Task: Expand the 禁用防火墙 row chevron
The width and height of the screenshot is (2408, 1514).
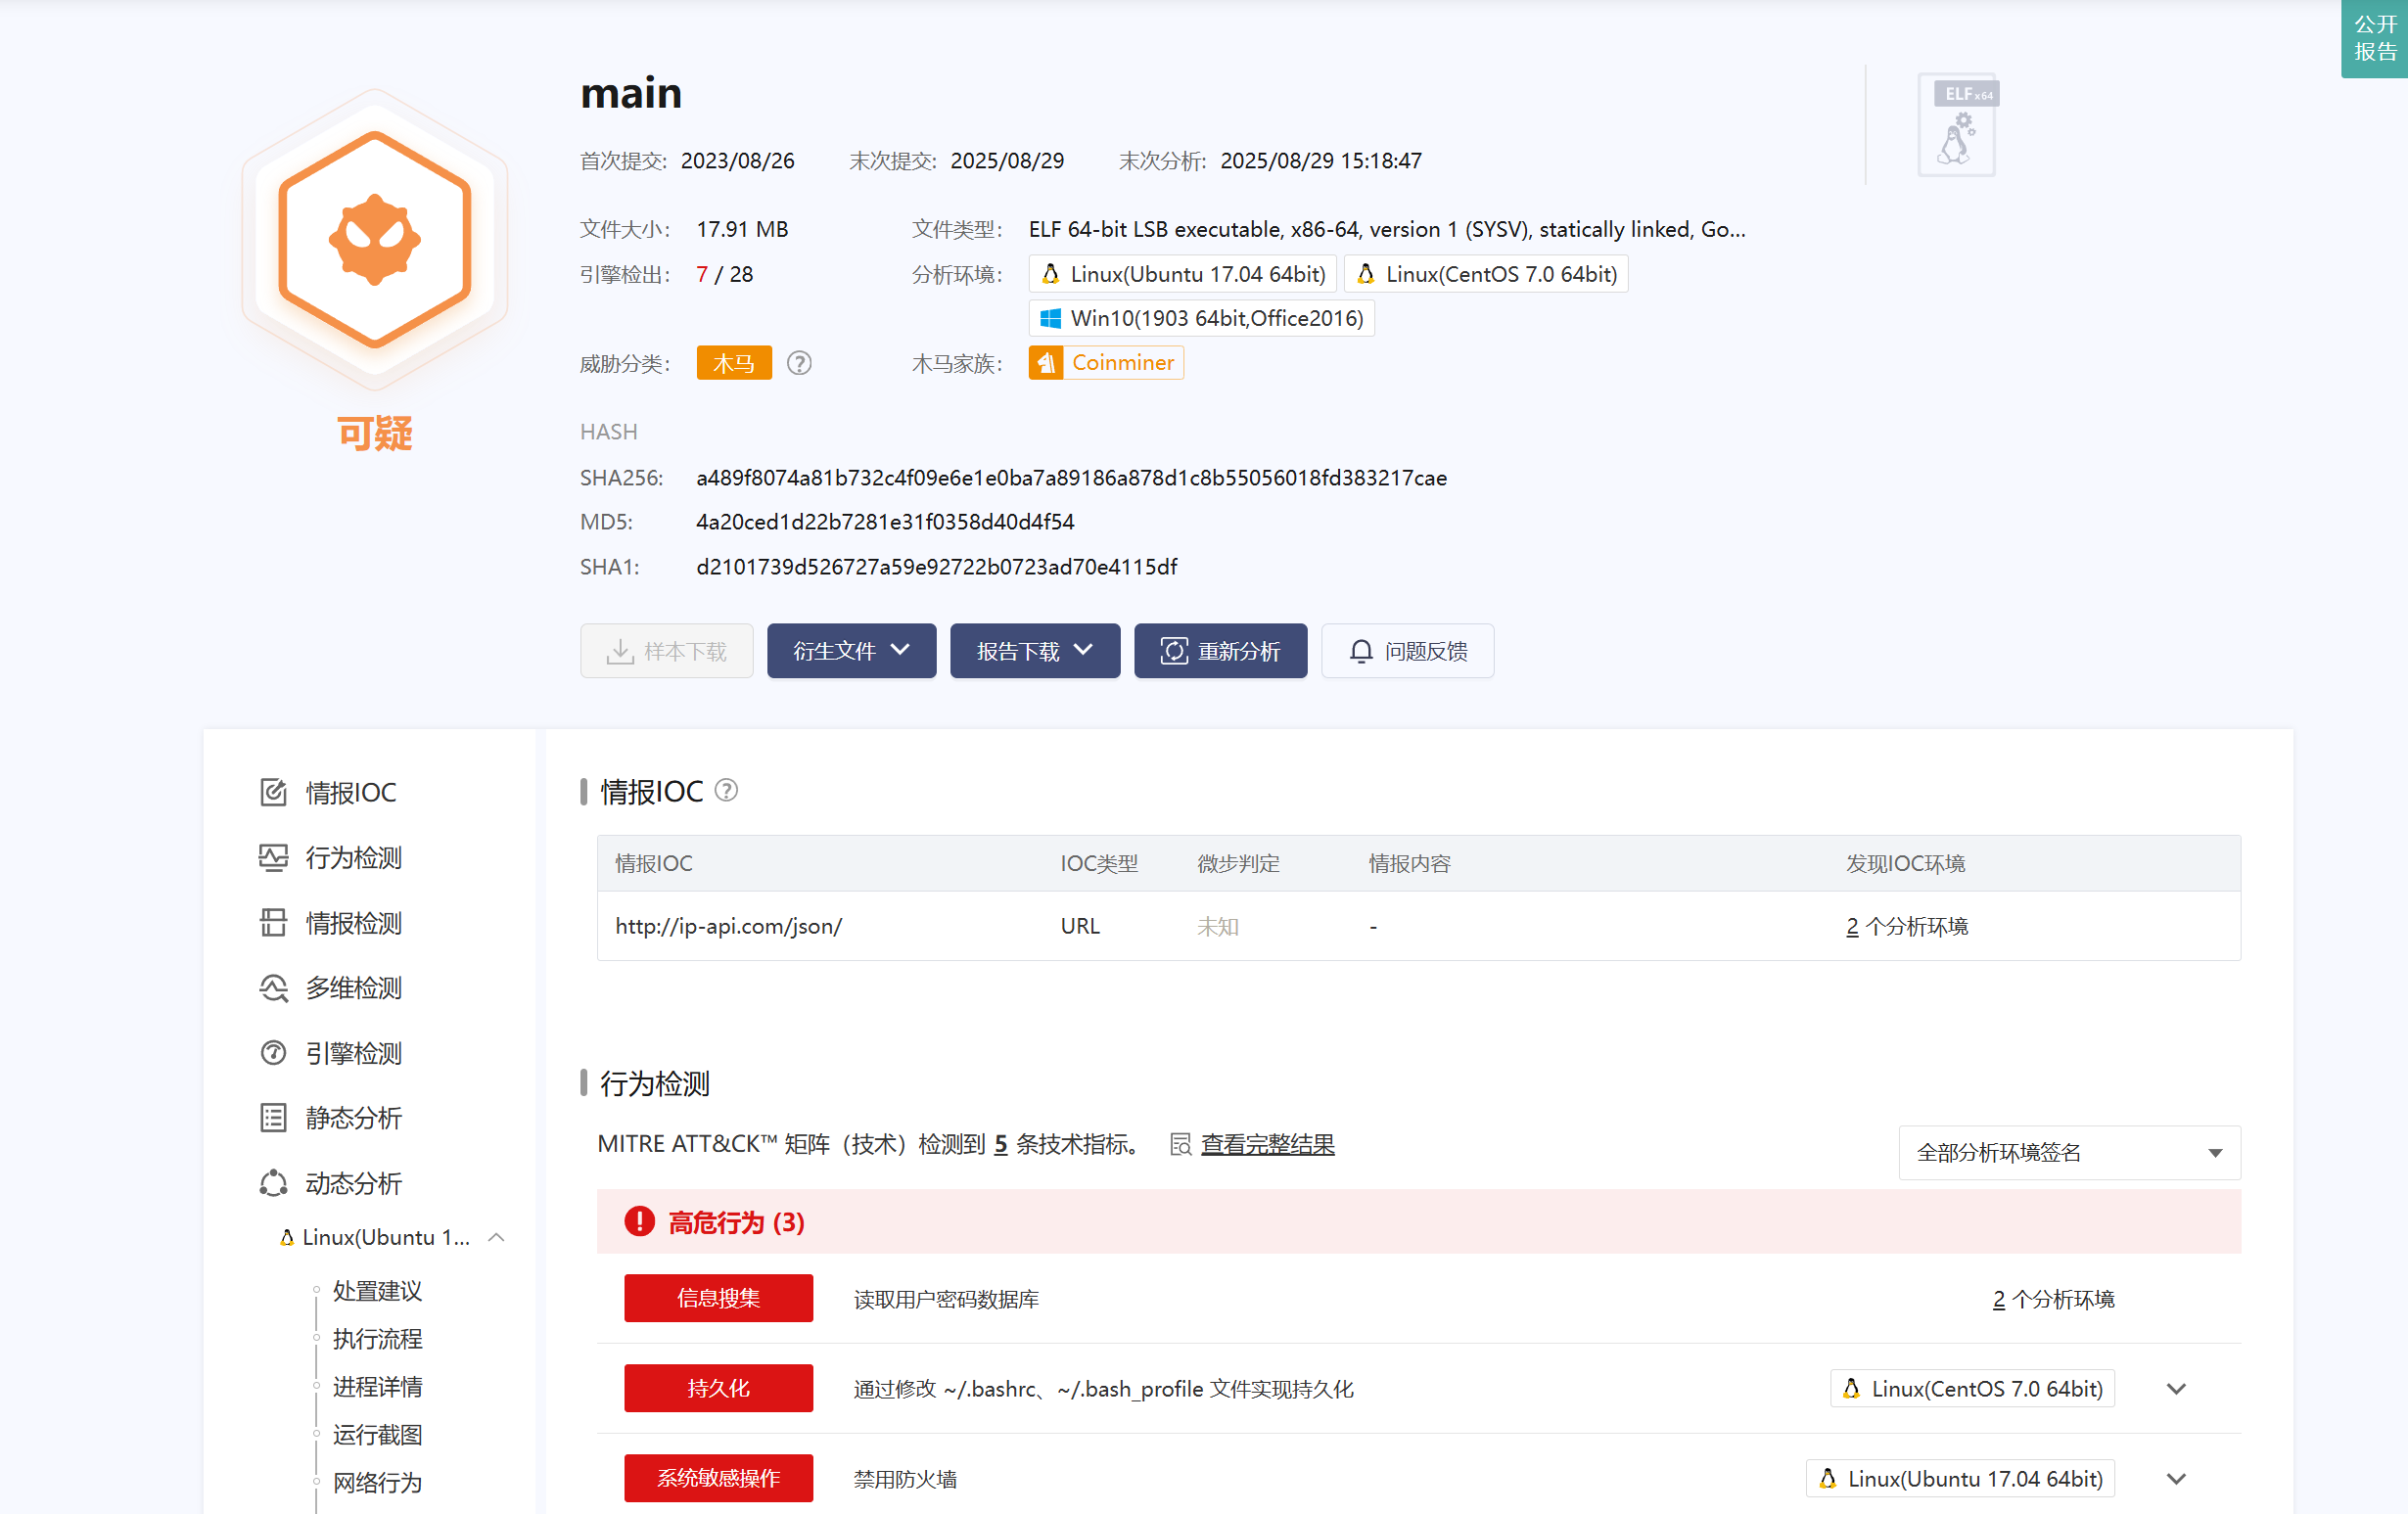Action: tap(2176, 1478)
